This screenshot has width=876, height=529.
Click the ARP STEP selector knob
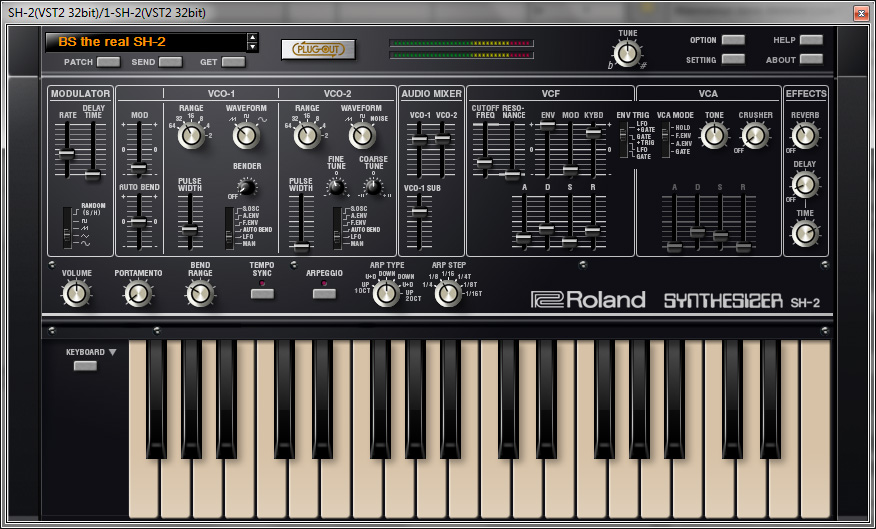(448, 293)
